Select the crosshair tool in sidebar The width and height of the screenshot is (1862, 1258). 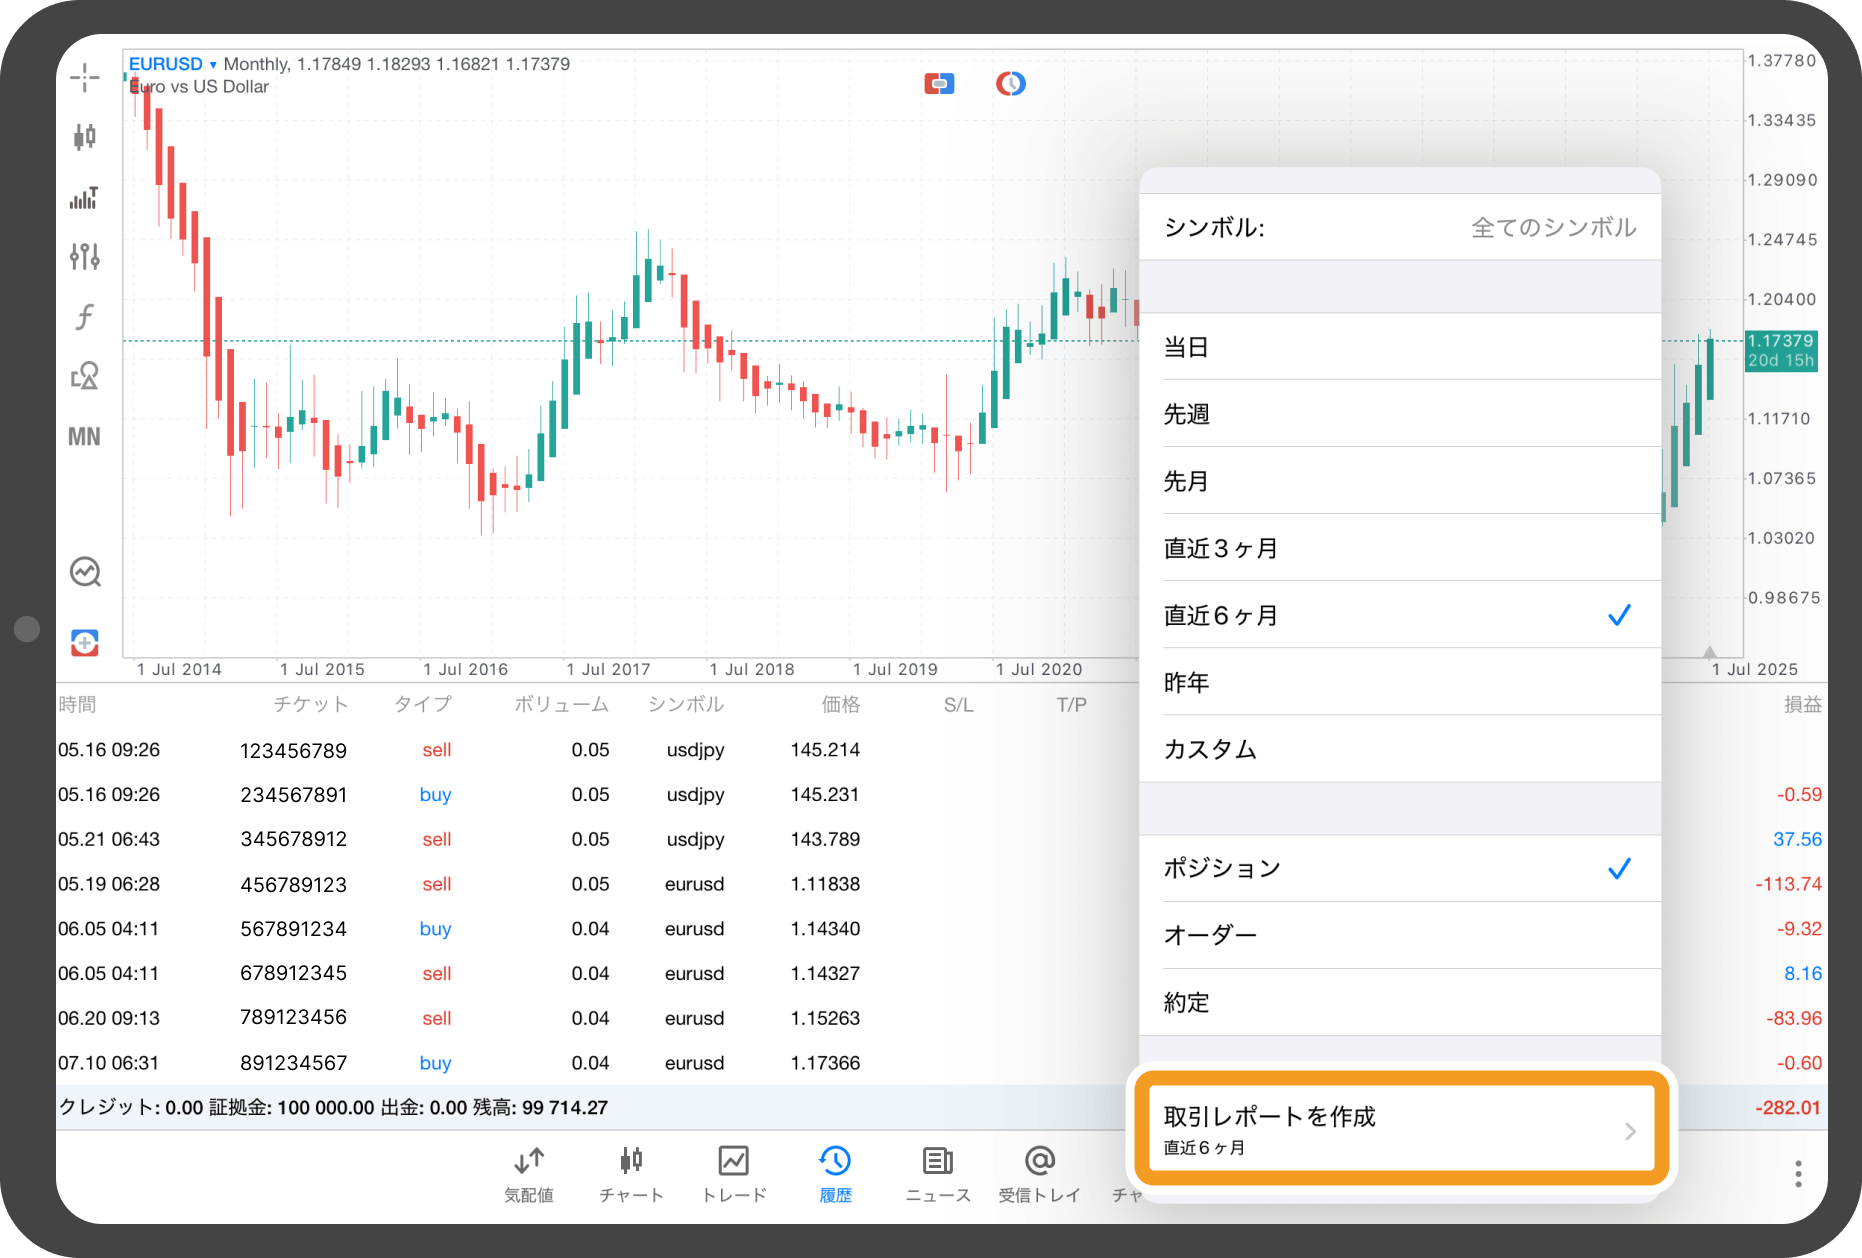pyautogui.click(x=85, y=77)
